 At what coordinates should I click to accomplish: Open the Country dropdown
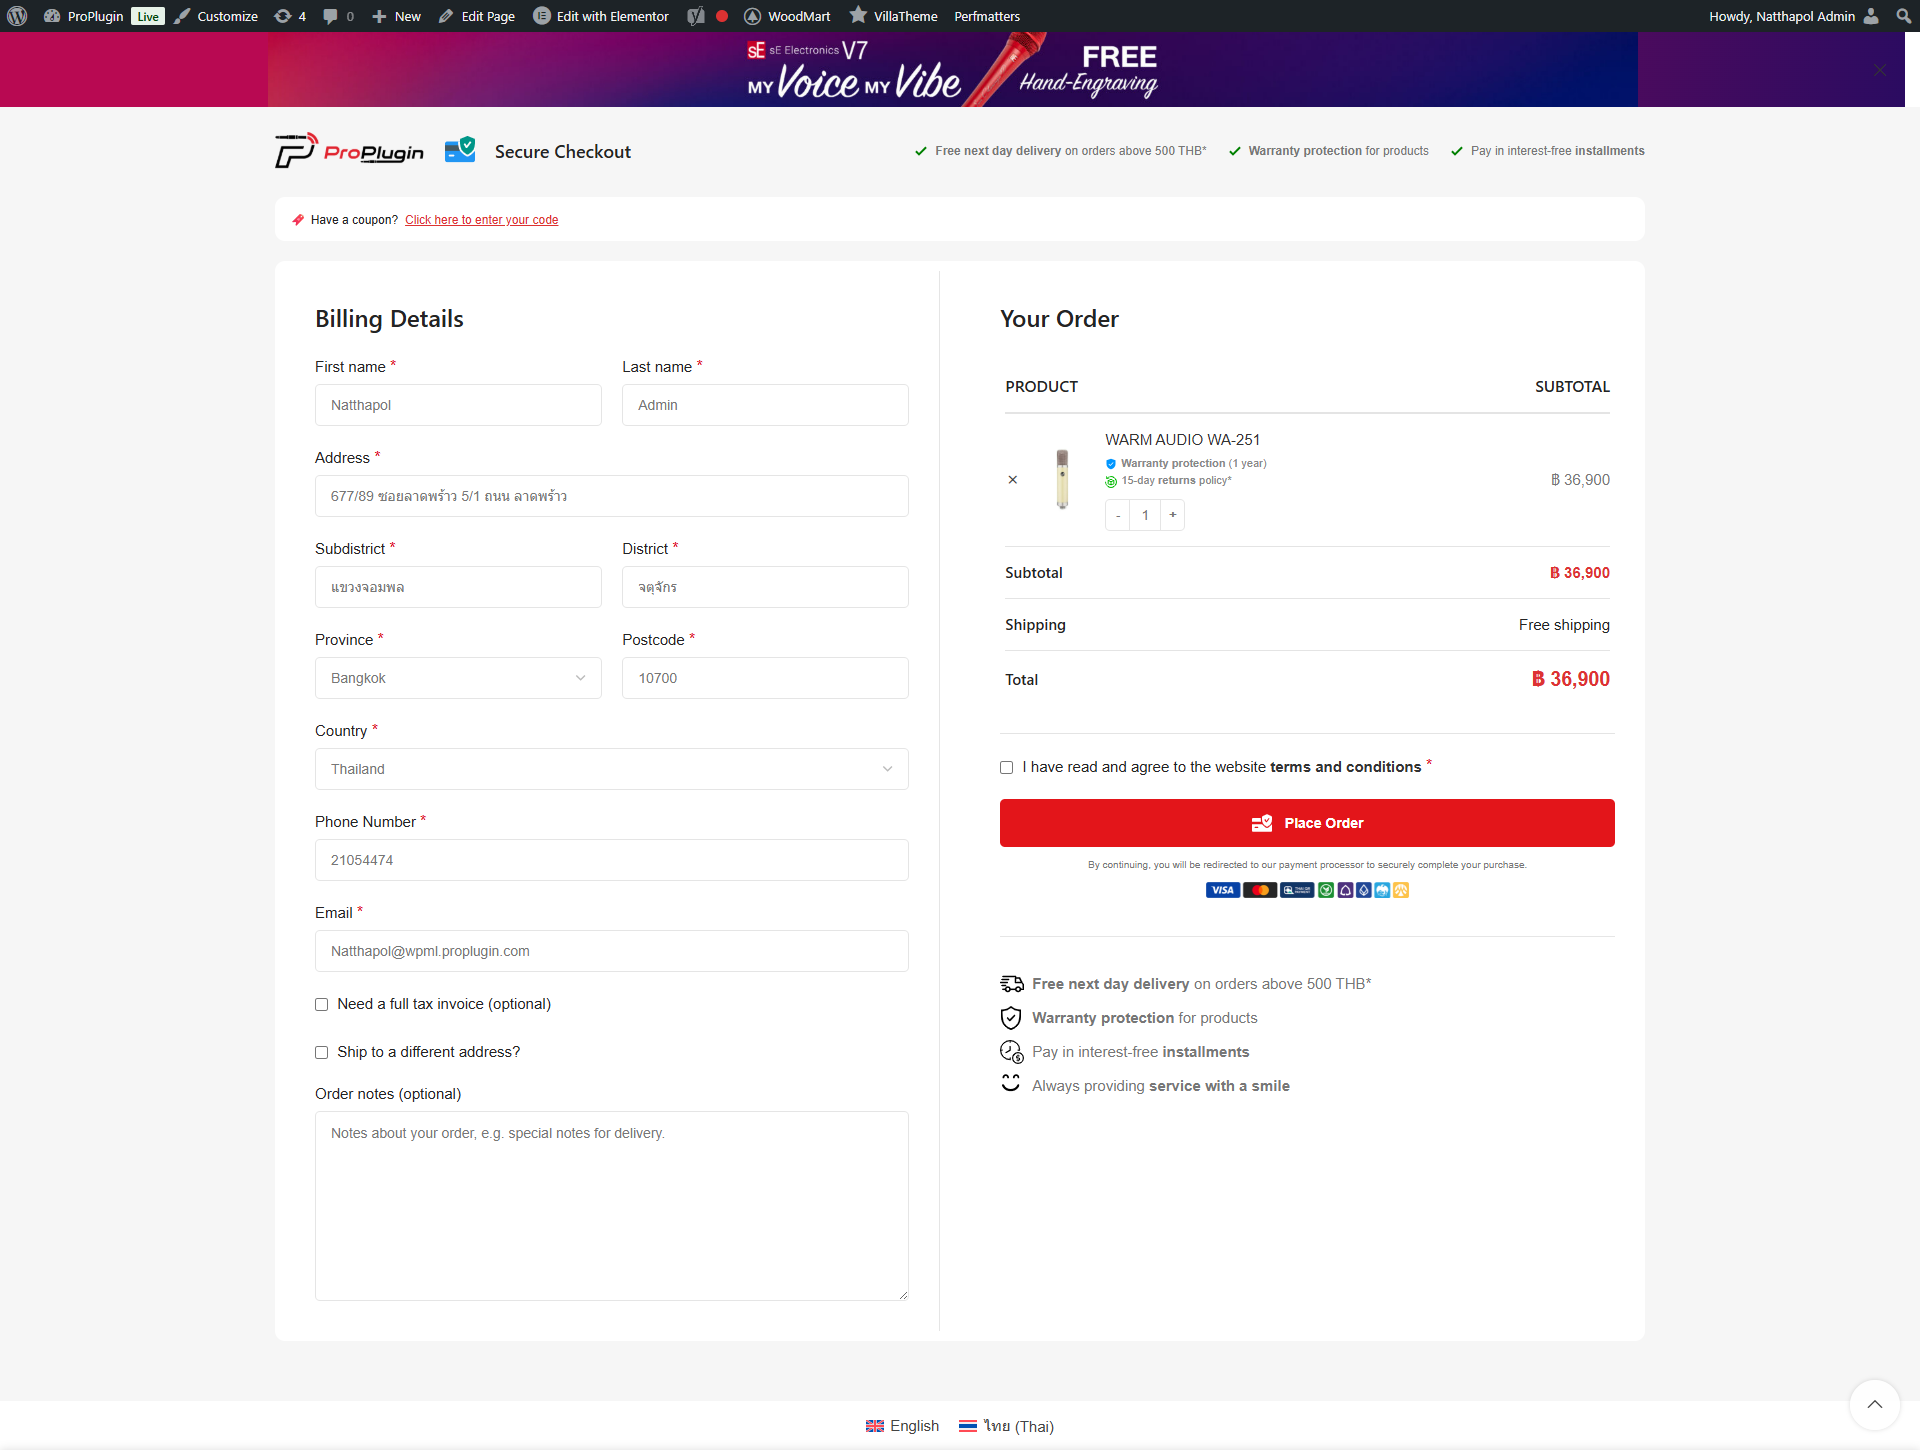pyautogui.click(x=612, y=769)
